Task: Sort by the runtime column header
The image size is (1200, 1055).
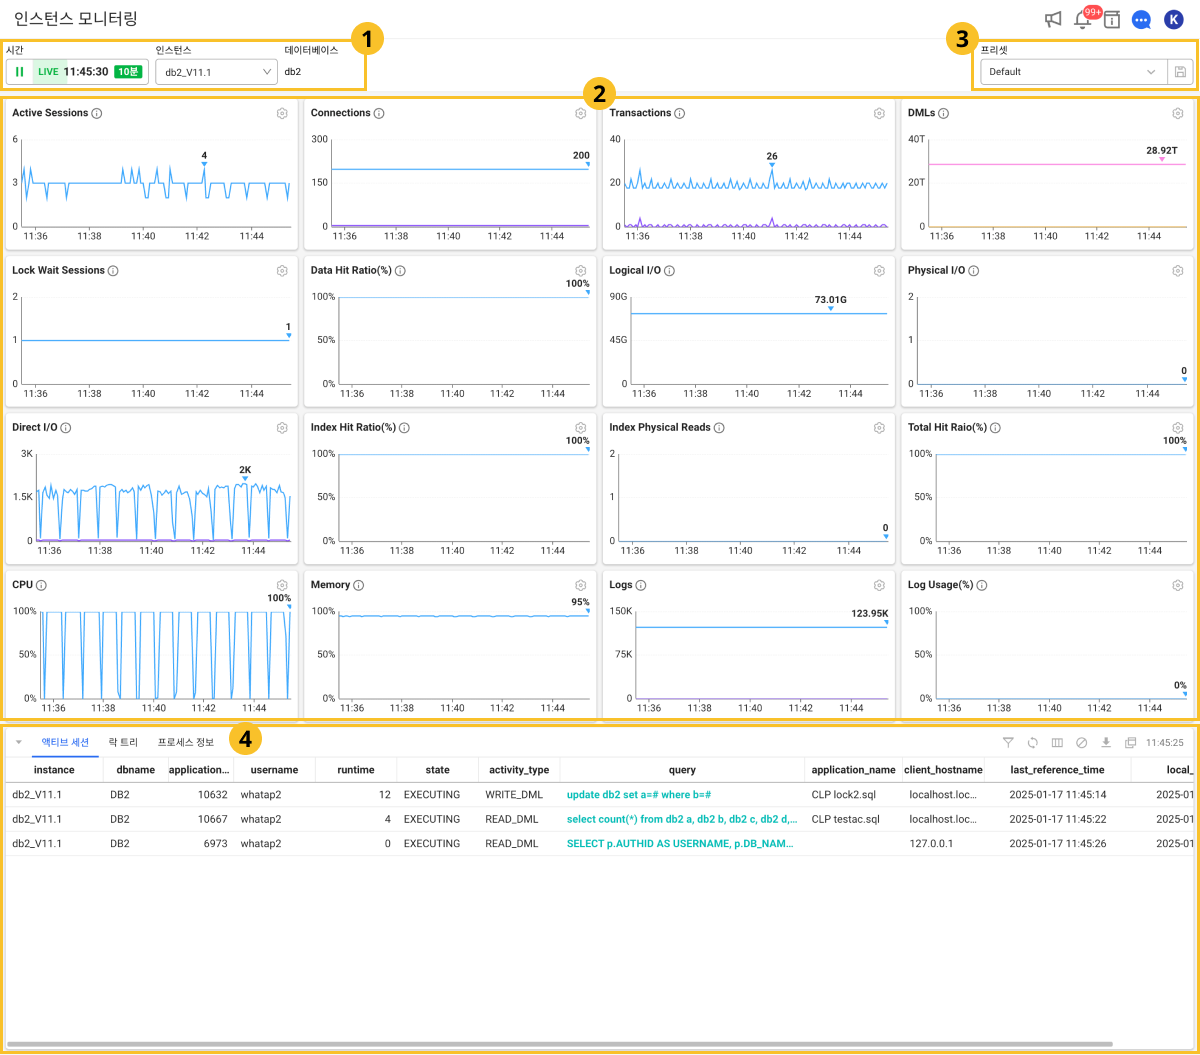Action: [356, 770]
